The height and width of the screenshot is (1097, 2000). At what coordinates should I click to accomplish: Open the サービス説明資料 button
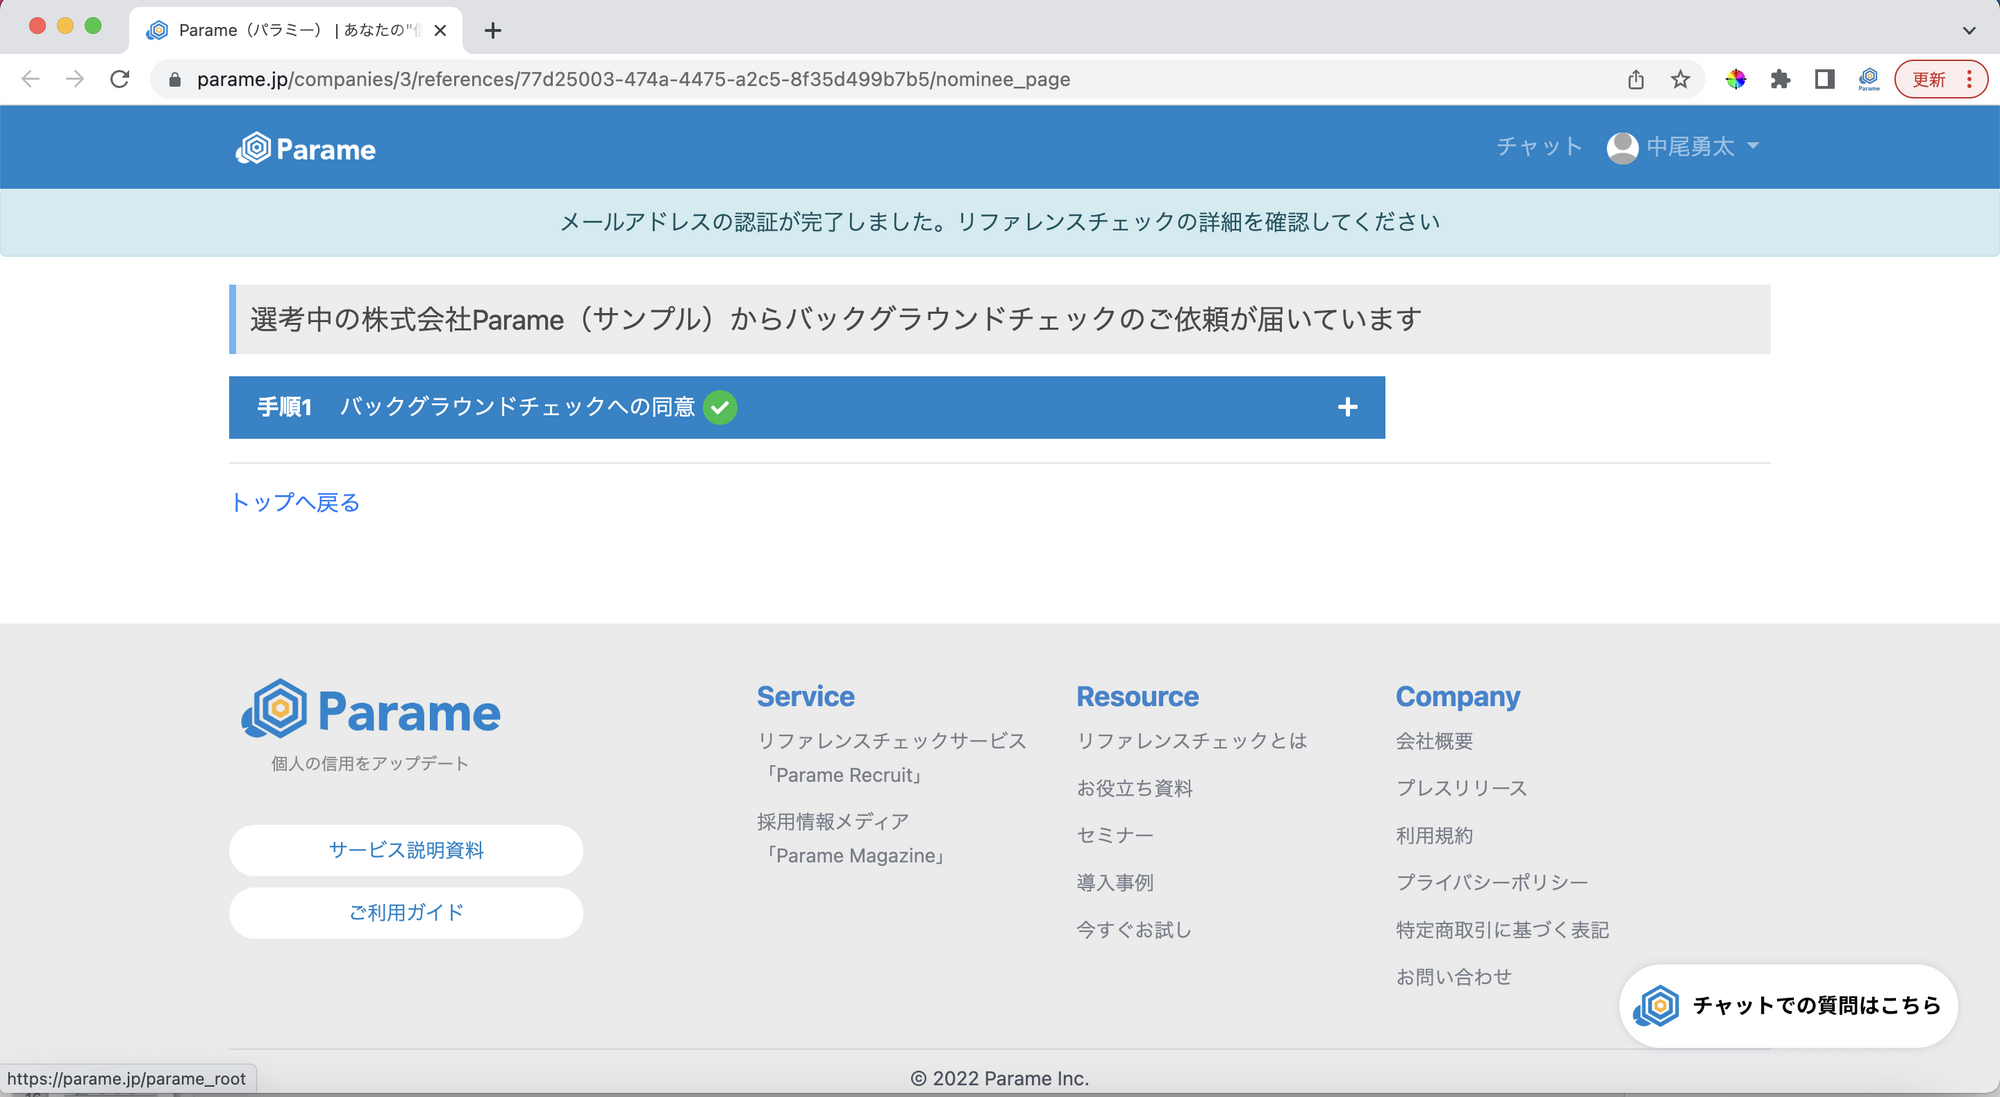click(406, 850)
